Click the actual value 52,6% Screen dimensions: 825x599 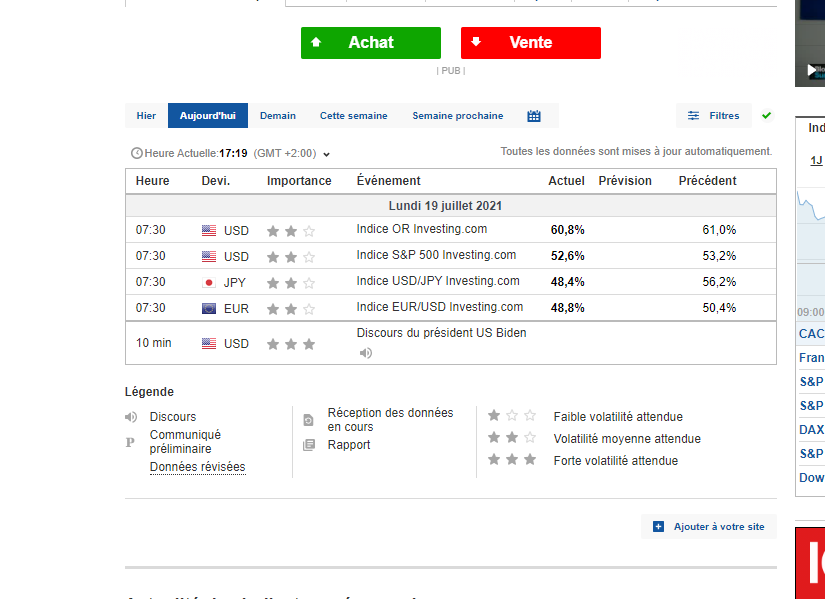568,256
